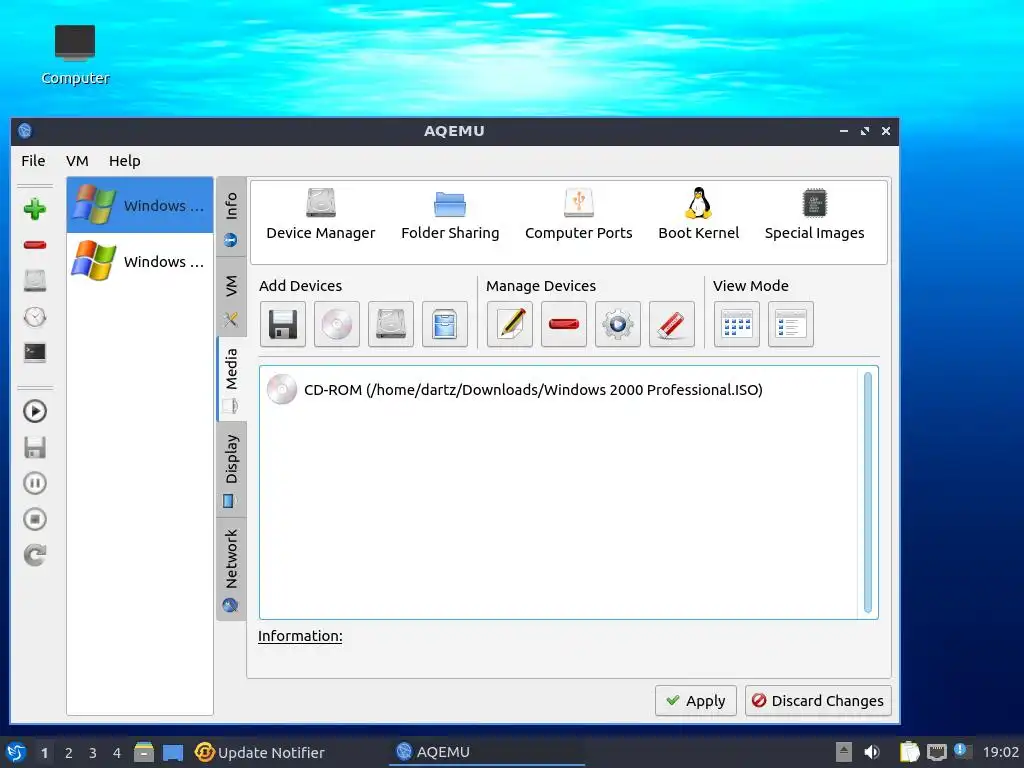Switch to workspace 4 in taskbar

(x=117, y=753)
